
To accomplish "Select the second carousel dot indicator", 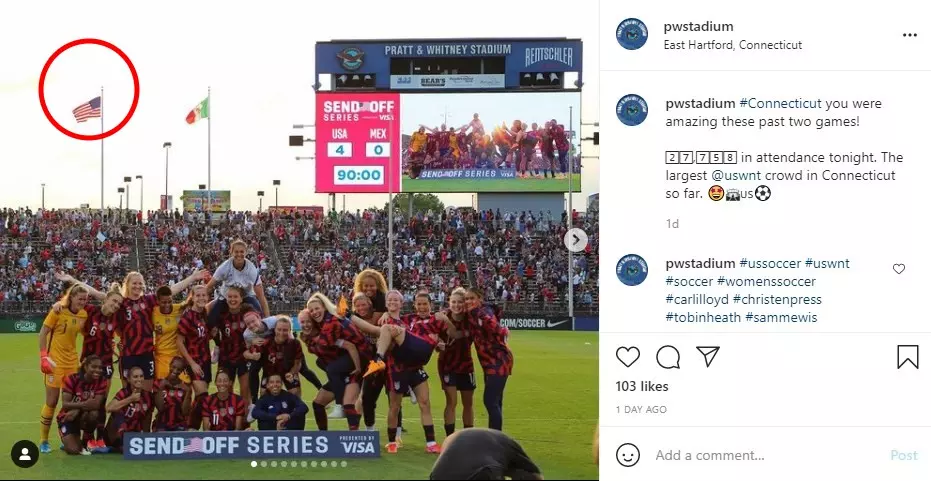I will (264, 464).
